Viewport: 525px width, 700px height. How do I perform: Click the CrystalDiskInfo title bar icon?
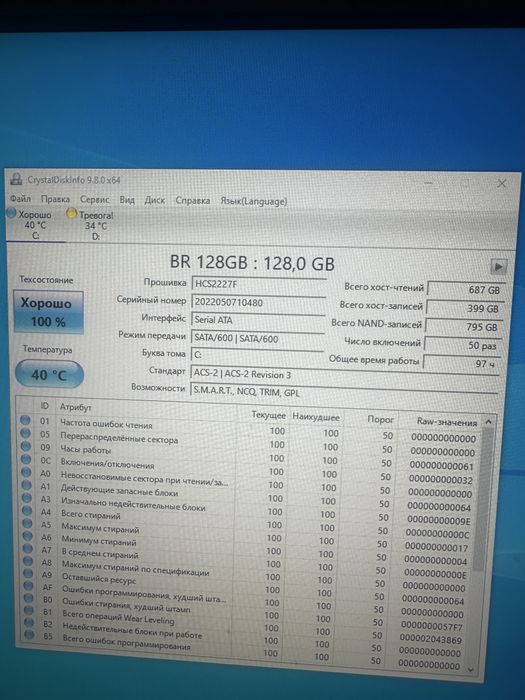click(17, 179)
